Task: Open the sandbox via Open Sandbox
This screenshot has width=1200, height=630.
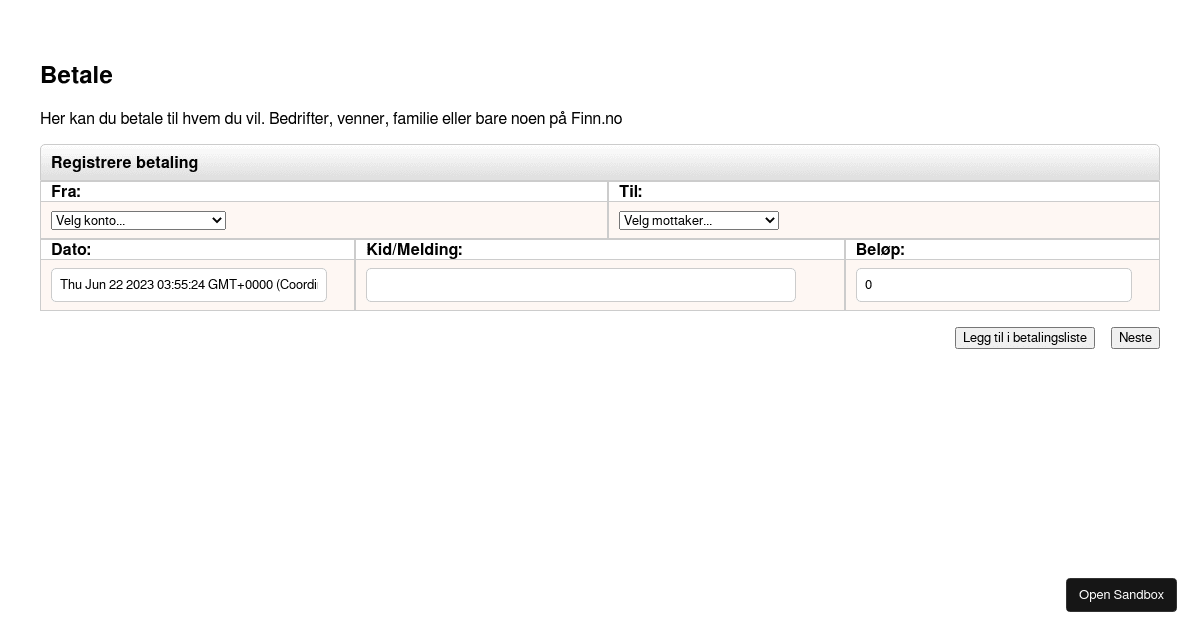Action: pos(1121,594)
